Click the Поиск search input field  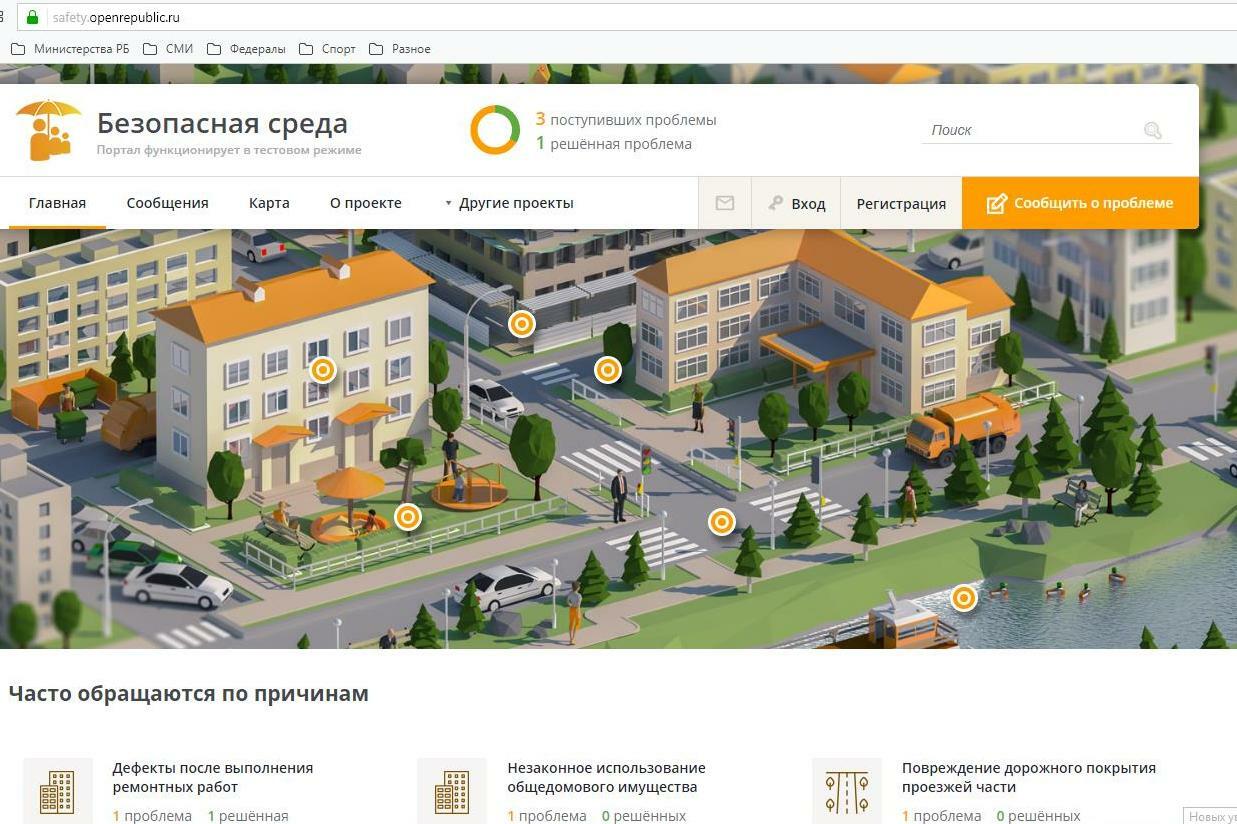point(1030,130)
